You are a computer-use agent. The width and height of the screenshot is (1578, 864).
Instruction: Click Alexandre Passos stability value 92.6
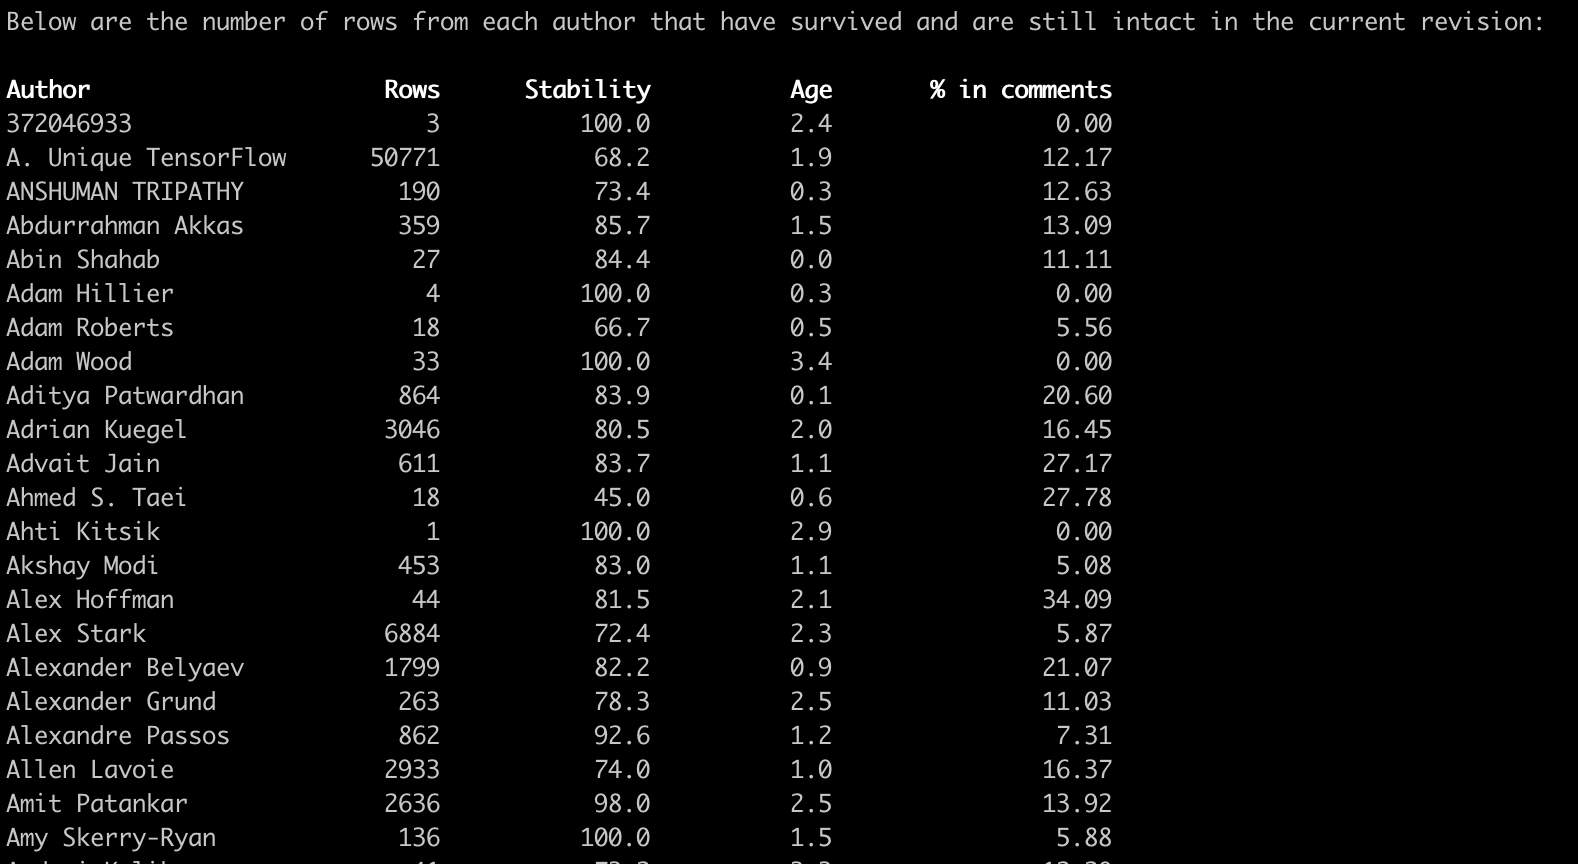click(x=621, y=736)
